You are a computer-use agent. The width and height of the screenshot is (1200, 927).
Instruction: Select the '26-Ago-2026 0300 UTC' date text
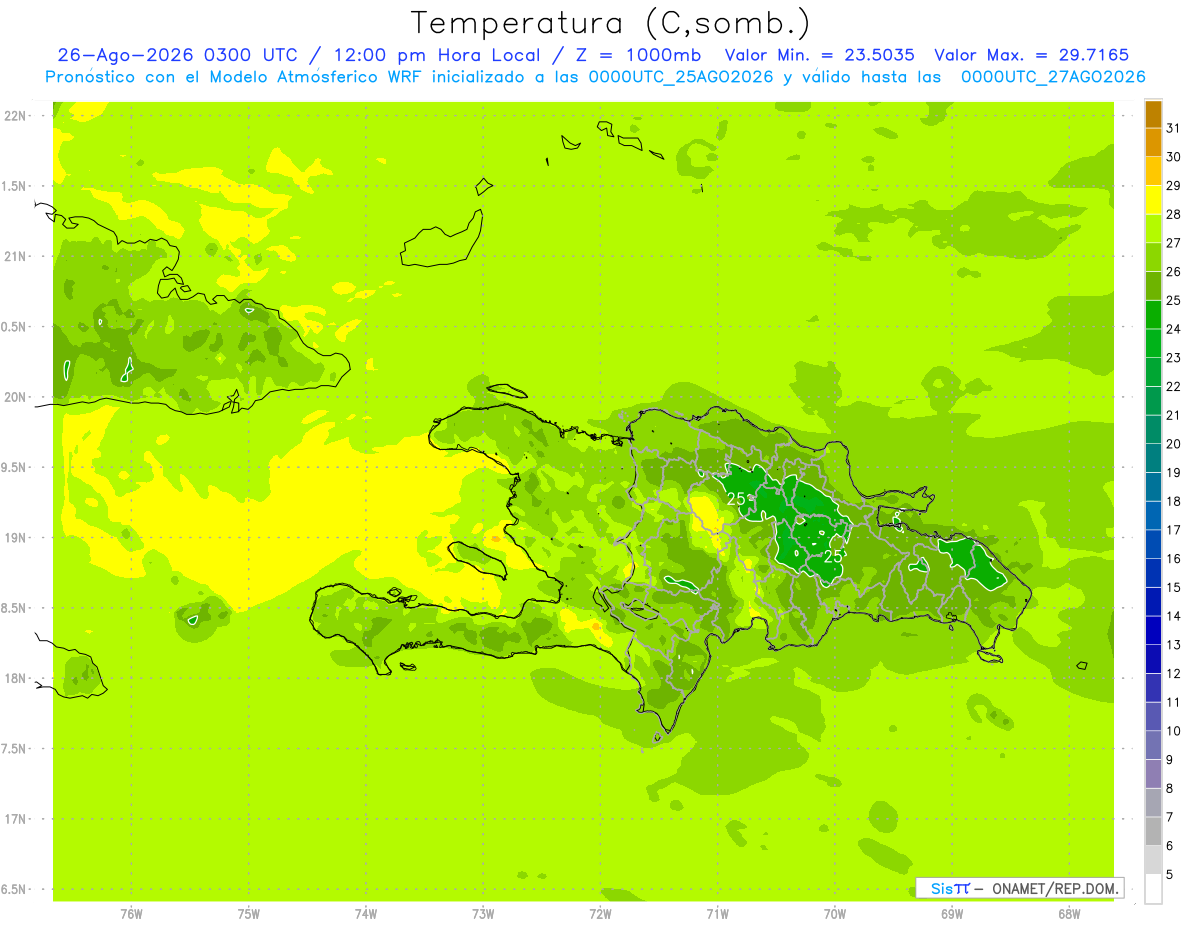click(x=177, y=55)
